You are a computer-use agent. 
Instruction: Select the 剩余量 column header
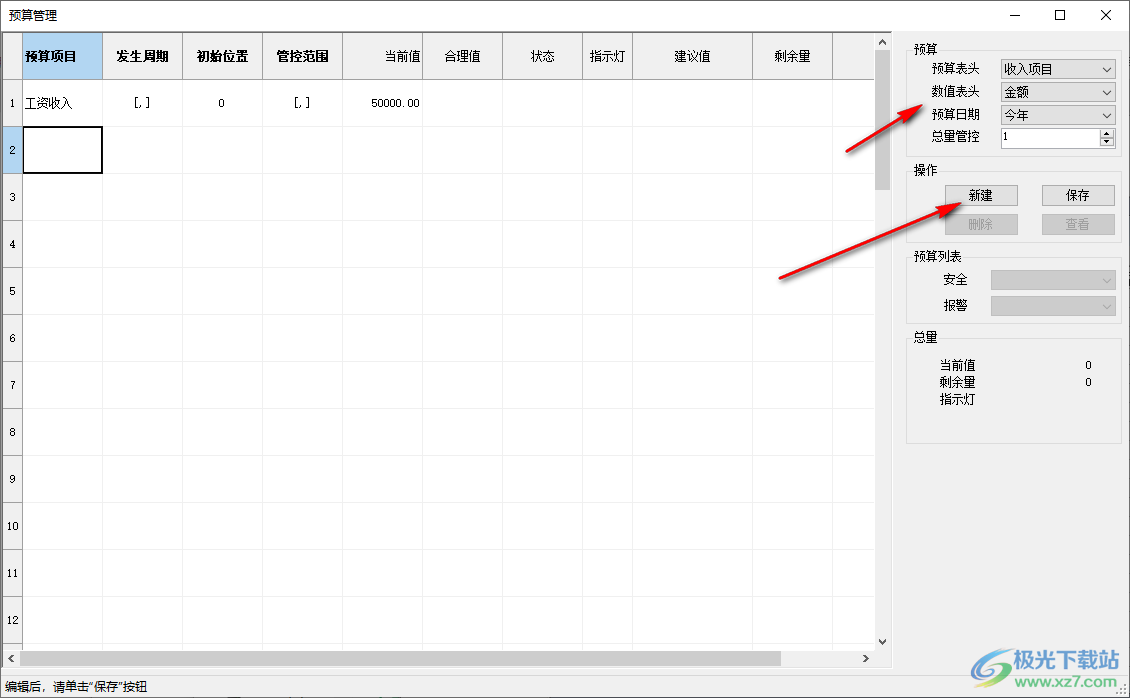pyautogui.click(x=793, y=56)
